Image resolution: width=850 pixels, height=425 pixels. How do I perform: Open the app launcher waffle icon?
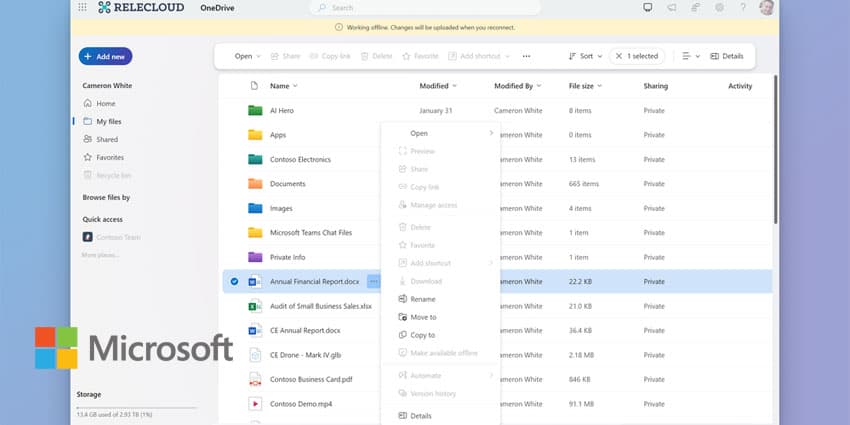82,7
